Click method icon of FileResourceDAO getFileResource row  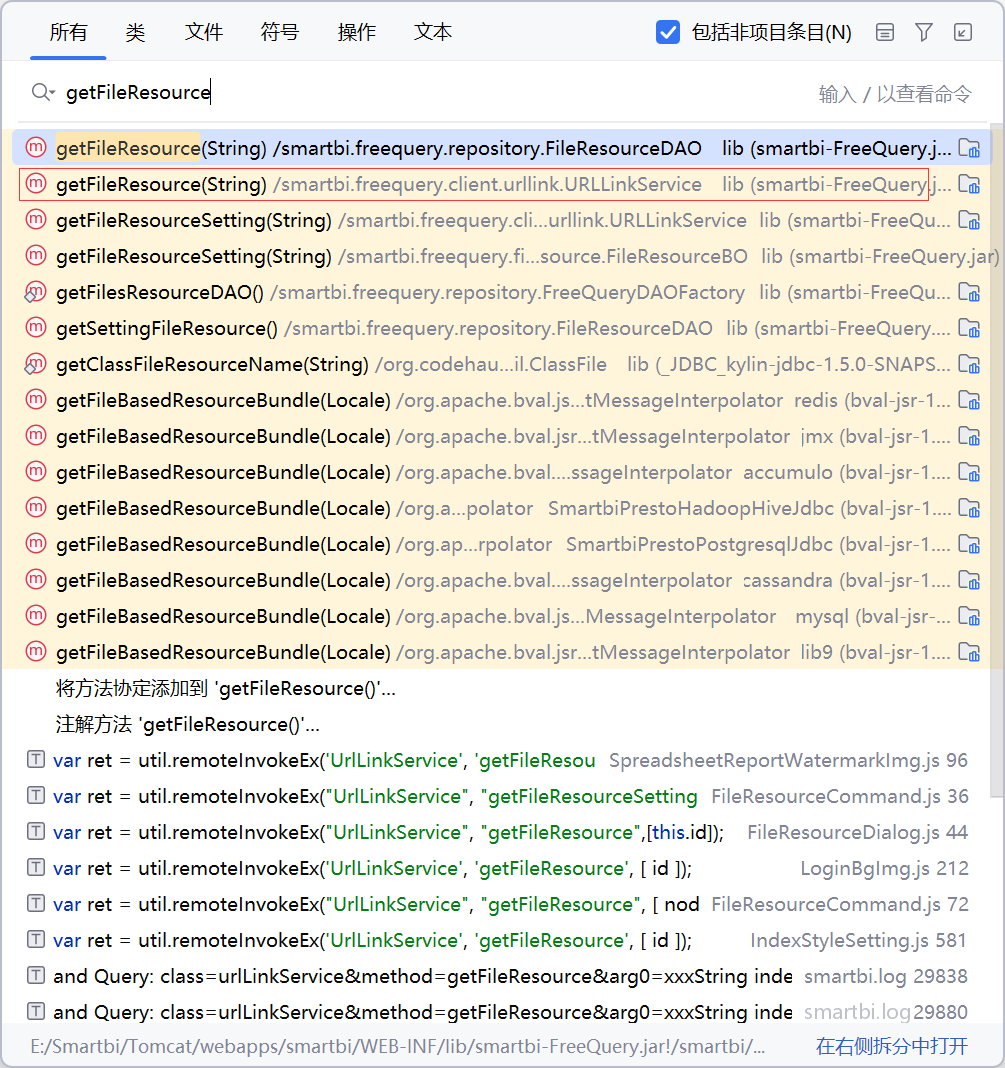(35, 147)
